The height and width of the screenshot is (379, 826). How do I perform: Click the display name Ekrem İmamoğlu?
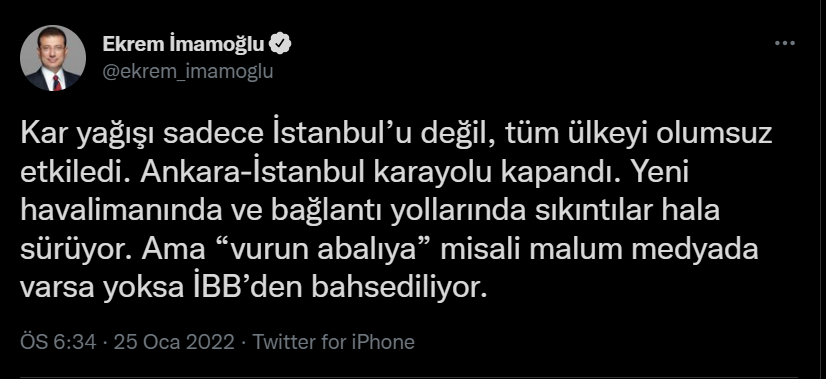coord(183,45)
